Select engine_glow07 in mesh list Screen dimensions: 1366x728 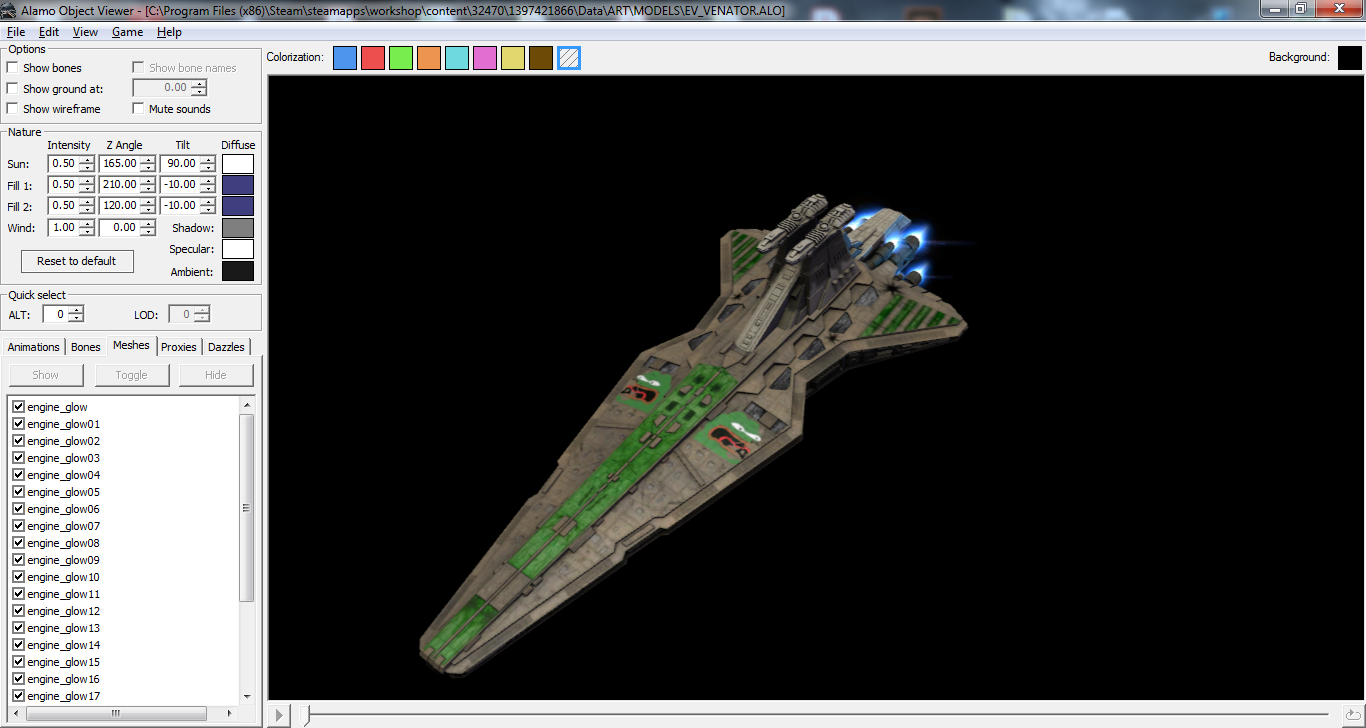(64, 526)
